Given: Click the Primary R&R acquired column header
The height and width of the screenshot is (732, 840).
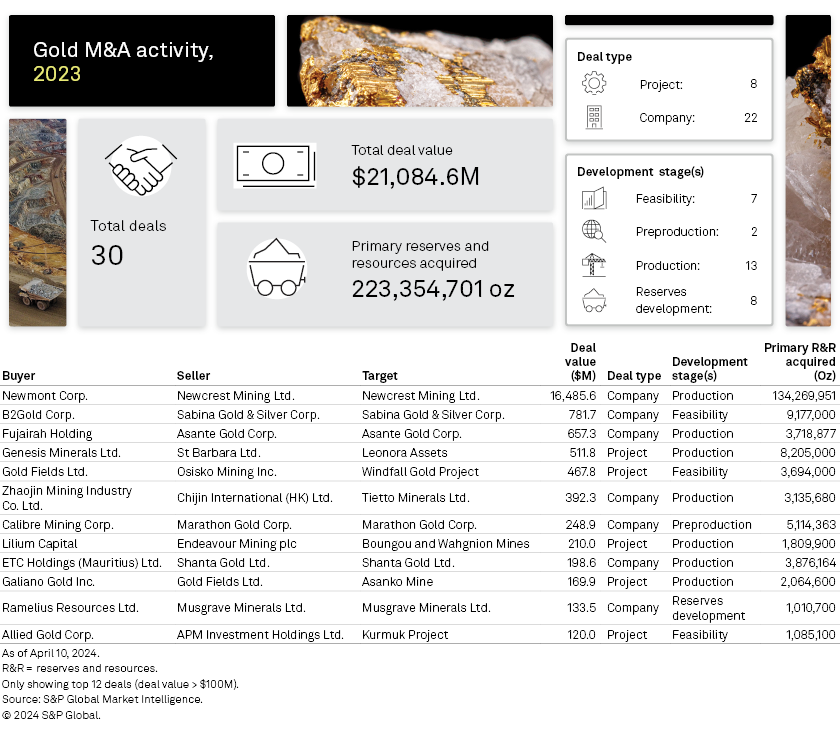Looking at the screenshot, I should [800, 362].
